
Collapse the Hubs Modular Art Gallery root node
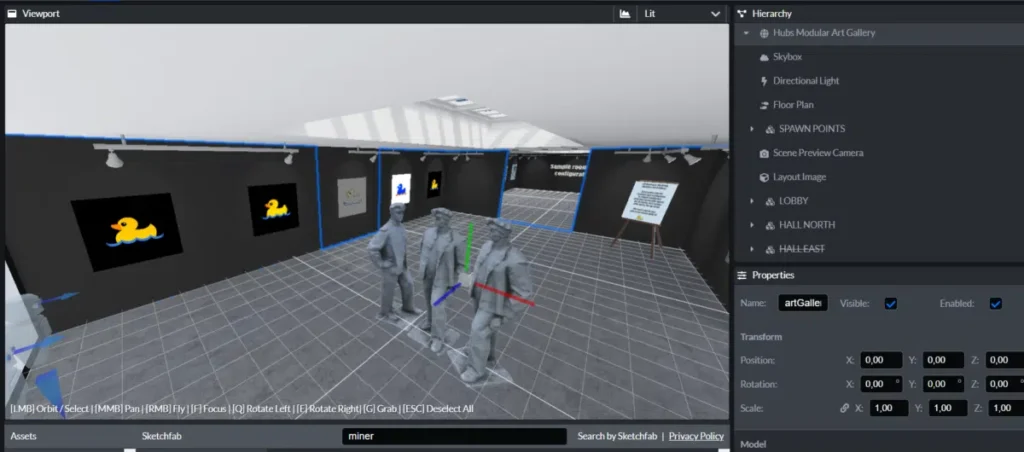(746, 33)
